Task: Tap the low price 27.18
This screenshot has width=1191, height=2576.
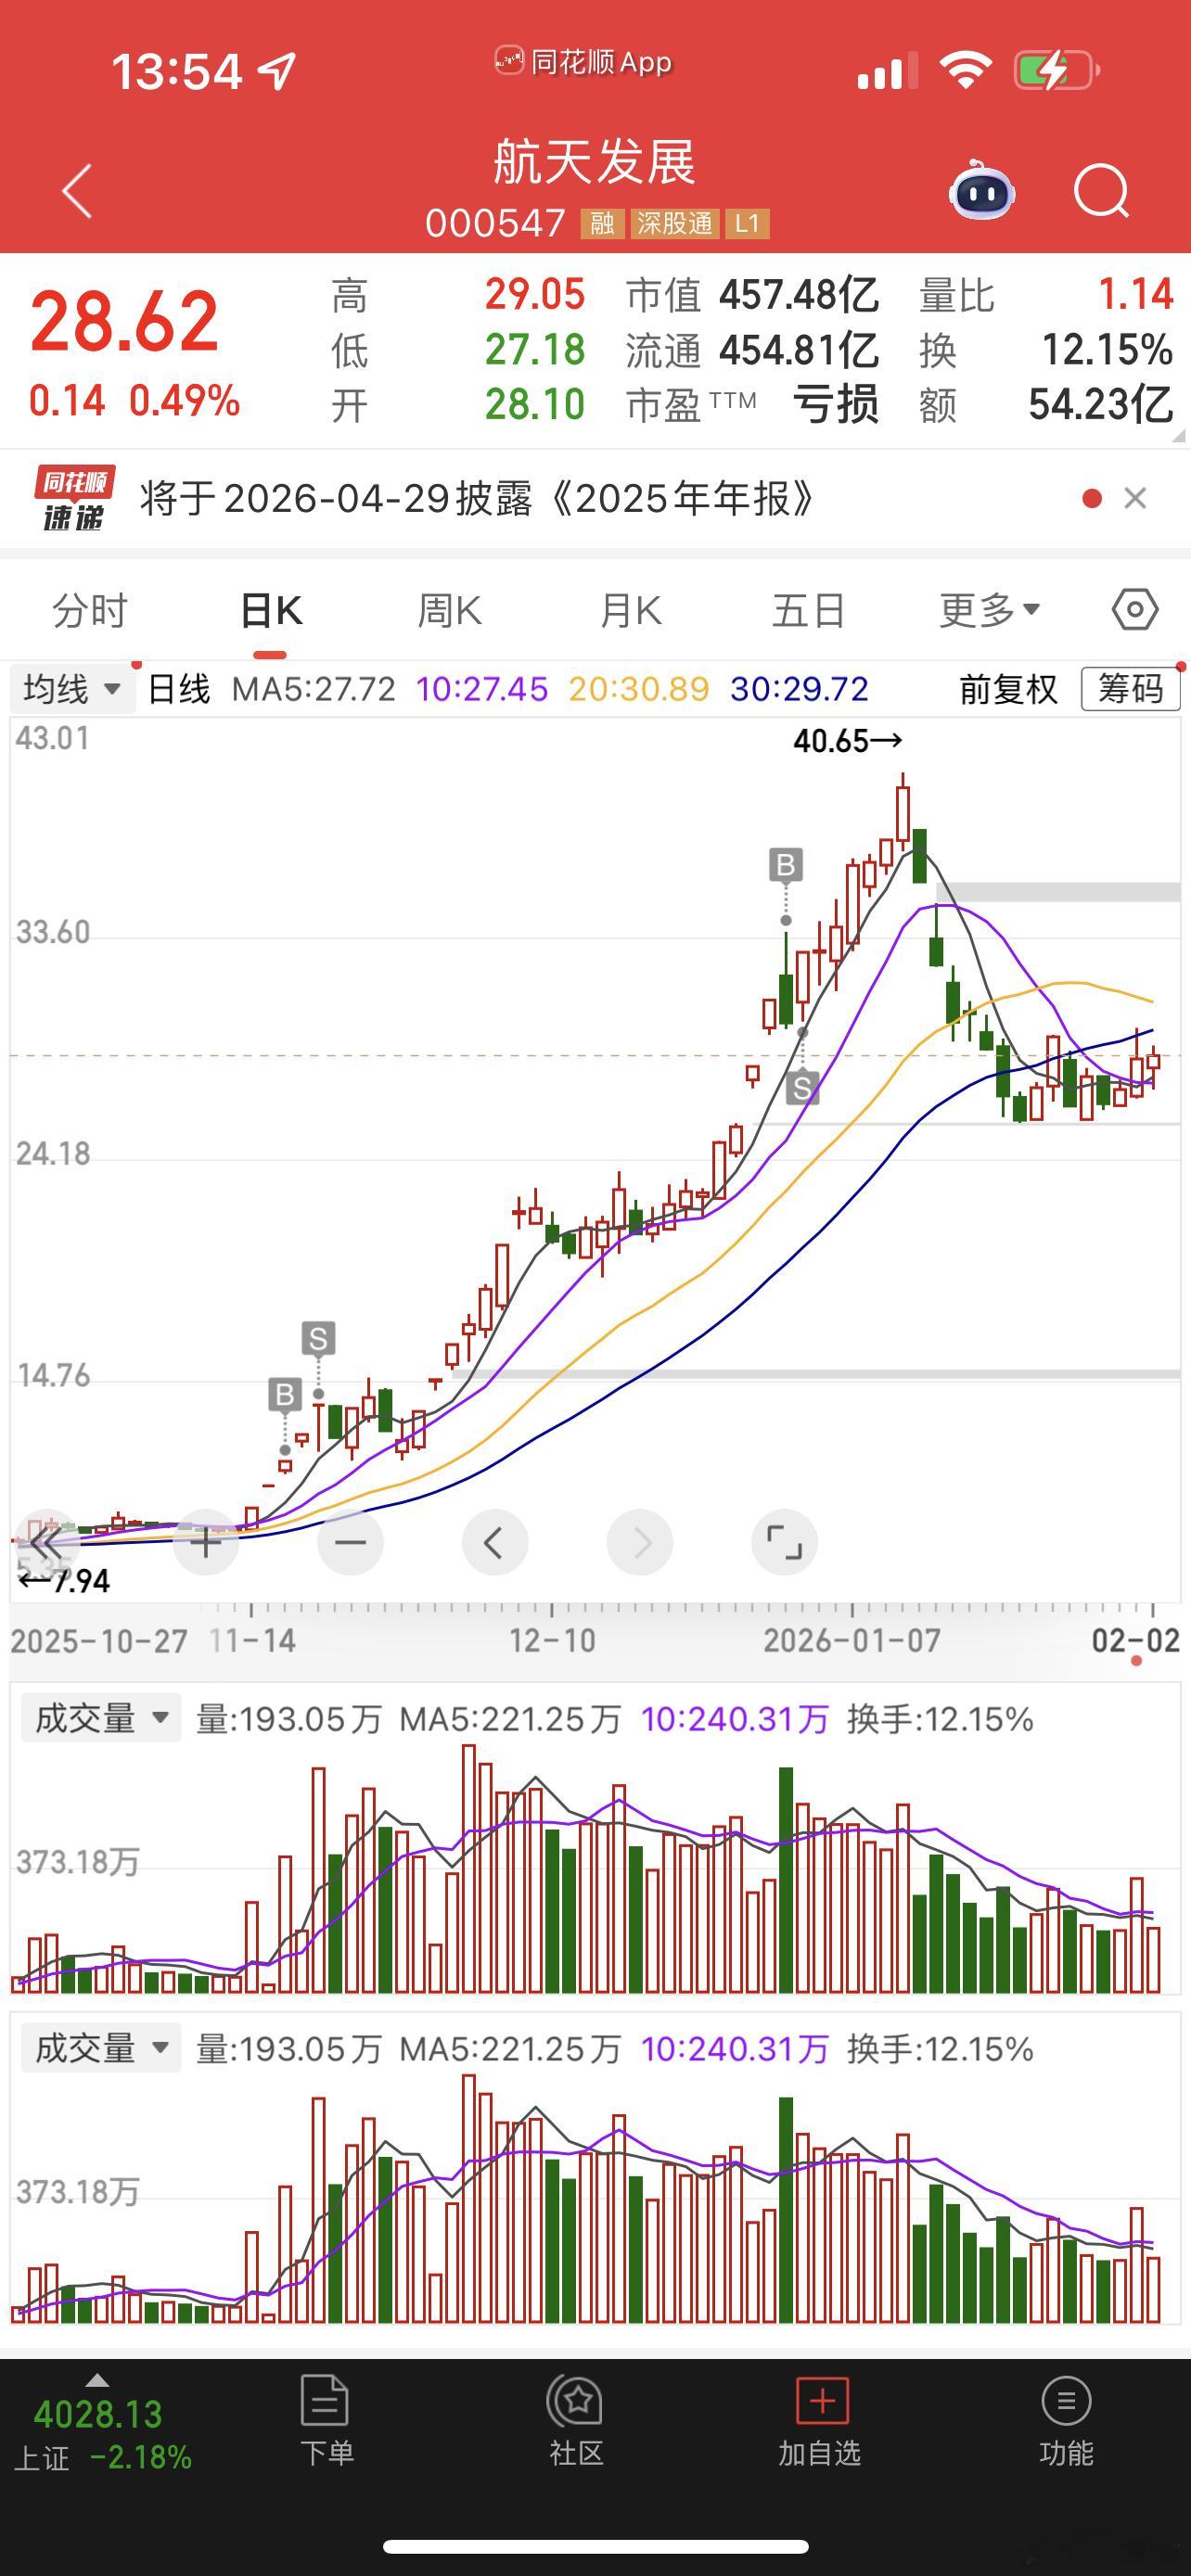Action: [x=535, y=349]
